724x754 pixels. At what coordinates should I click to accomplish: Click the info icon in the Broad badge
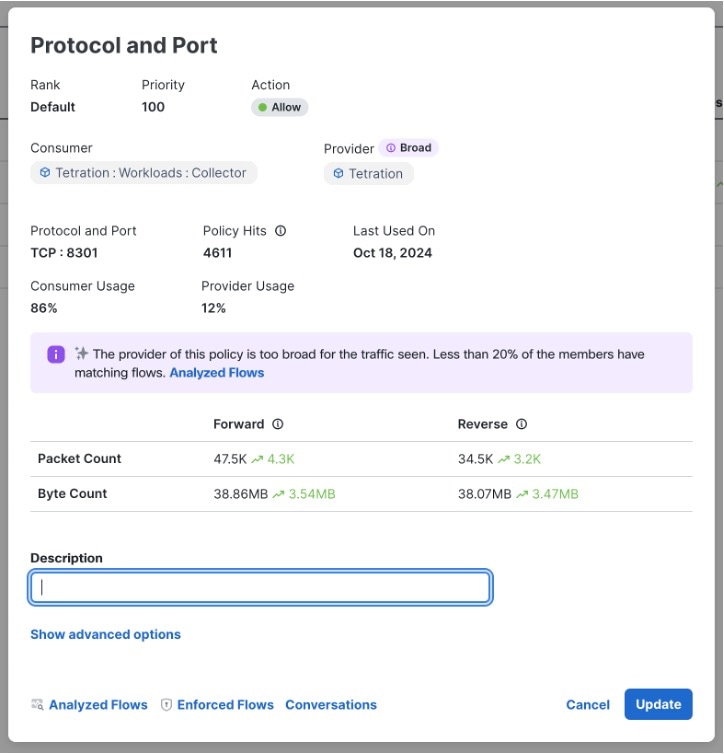tap(391, 148)
